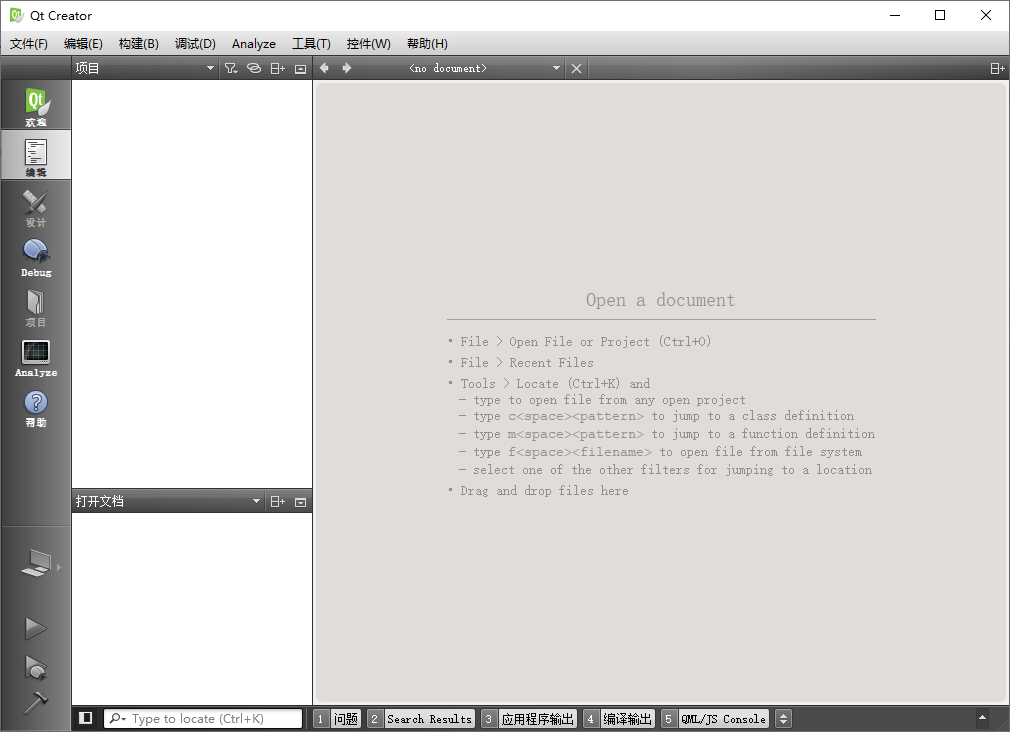The width and height of the screenshot is (1010, 732).
Task: Go forward in editor history
Action: 347,68
